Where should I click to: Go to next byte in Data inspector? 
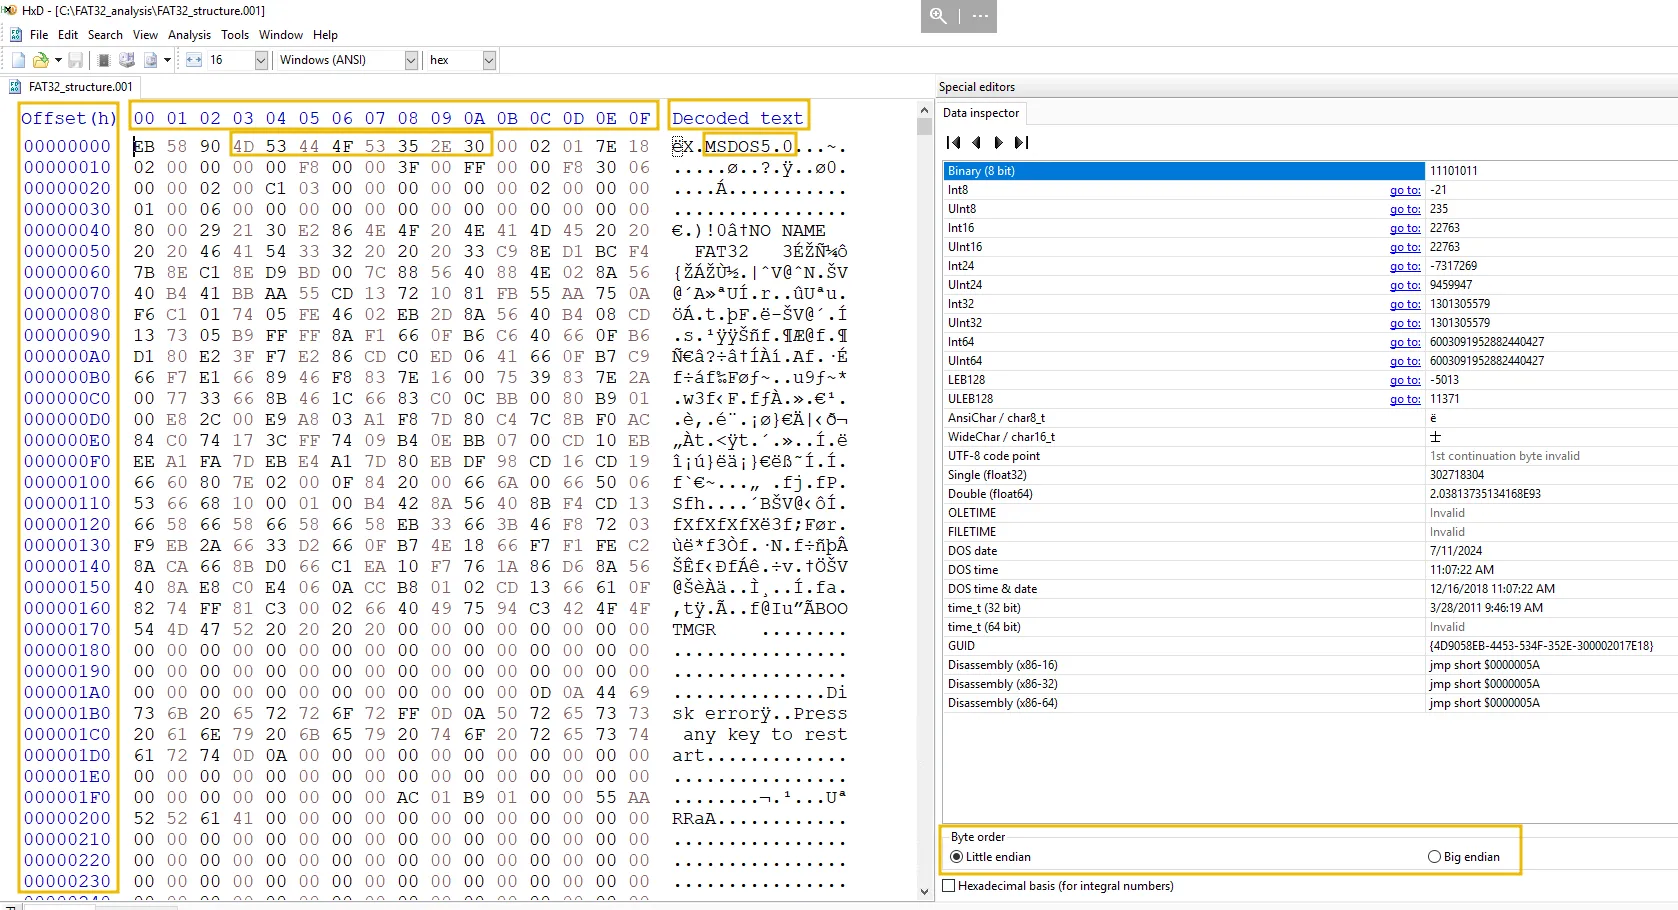[x=998, y=143]
